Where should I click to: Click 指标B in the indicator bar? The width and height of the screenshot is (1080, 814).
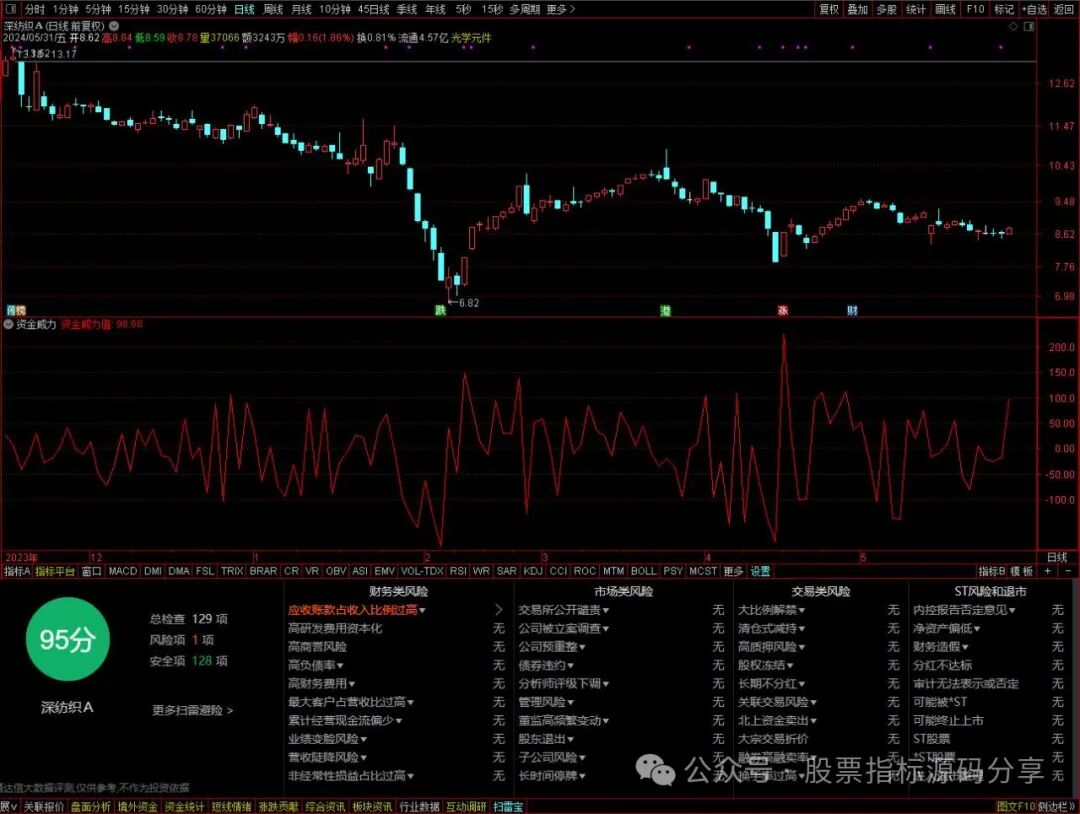click(x=992, y=571)
